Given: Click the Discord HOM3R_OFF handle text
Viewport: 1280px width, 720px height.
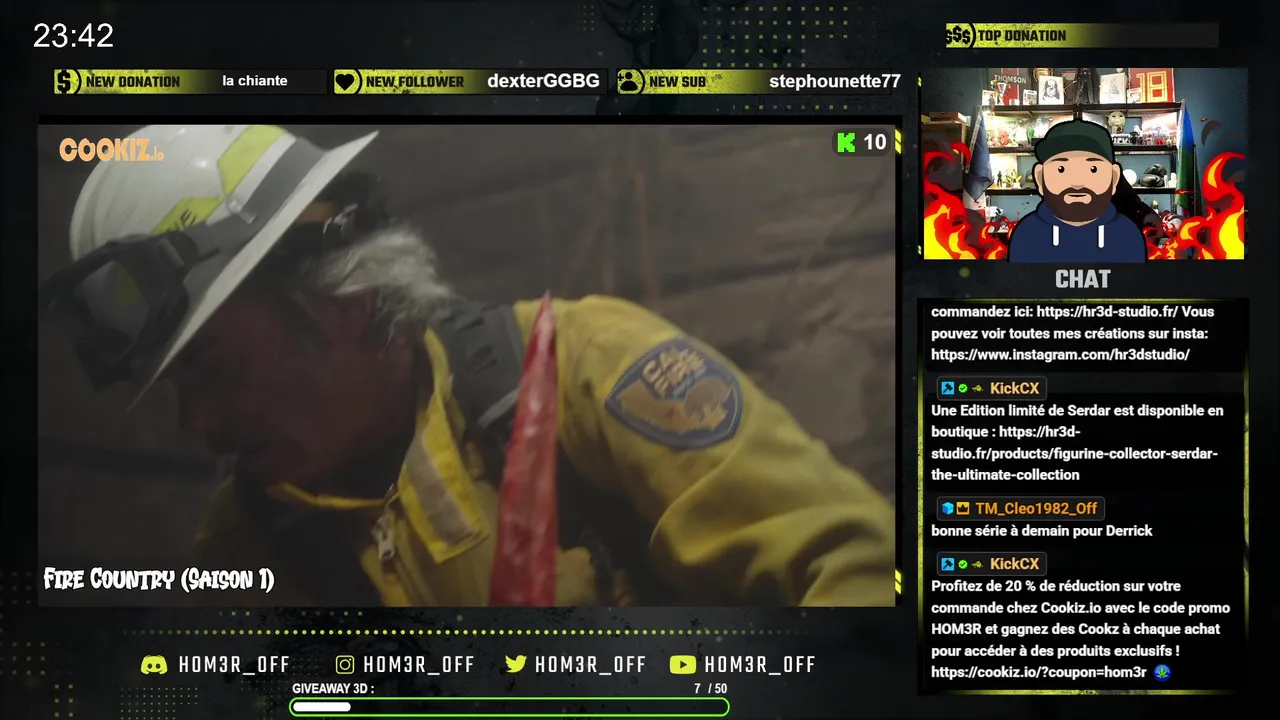Looking at the screenshot, I should pos(234,665).
